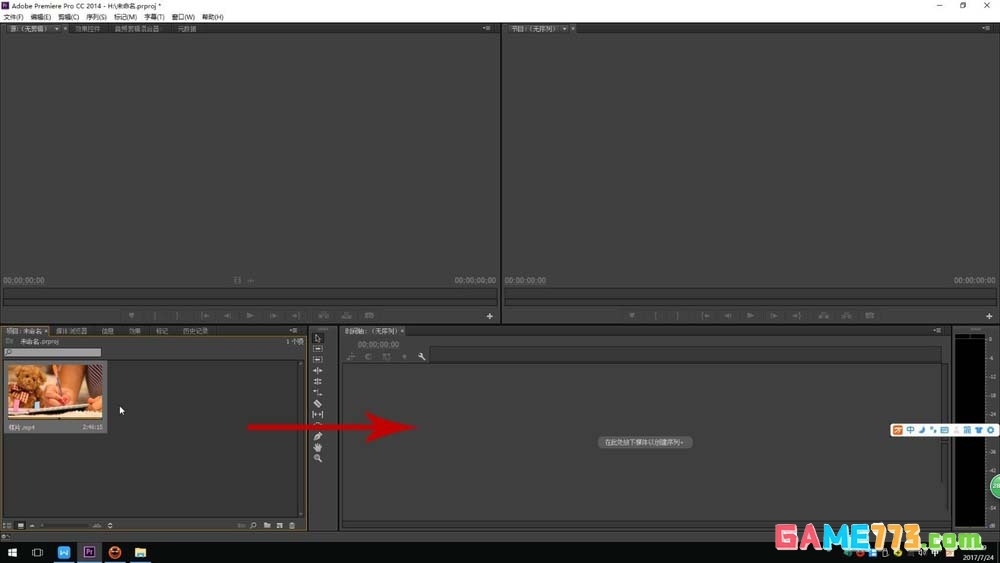1000x563 pixels.
Task: Select the Slip tool
Action: click(x=318, y=414)
